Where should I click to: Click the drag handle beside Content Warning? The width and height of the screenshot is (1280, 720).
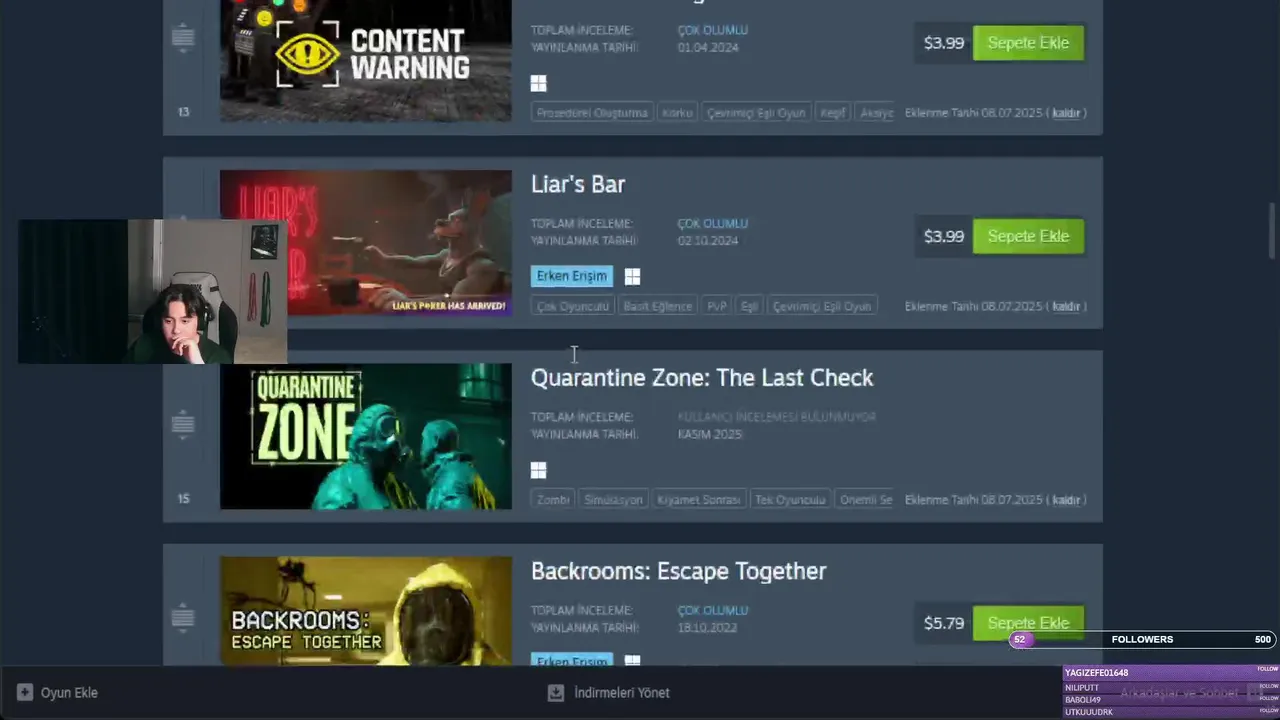182,38
